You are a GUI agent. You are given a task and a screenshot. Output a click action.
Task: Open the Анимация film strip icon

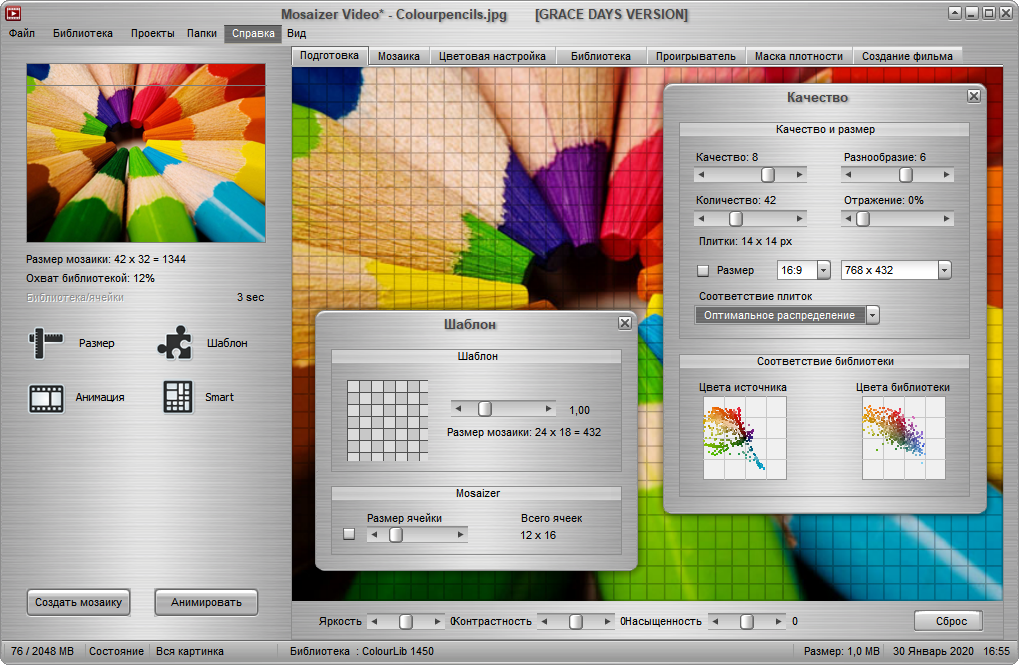[x=46, y=398]
